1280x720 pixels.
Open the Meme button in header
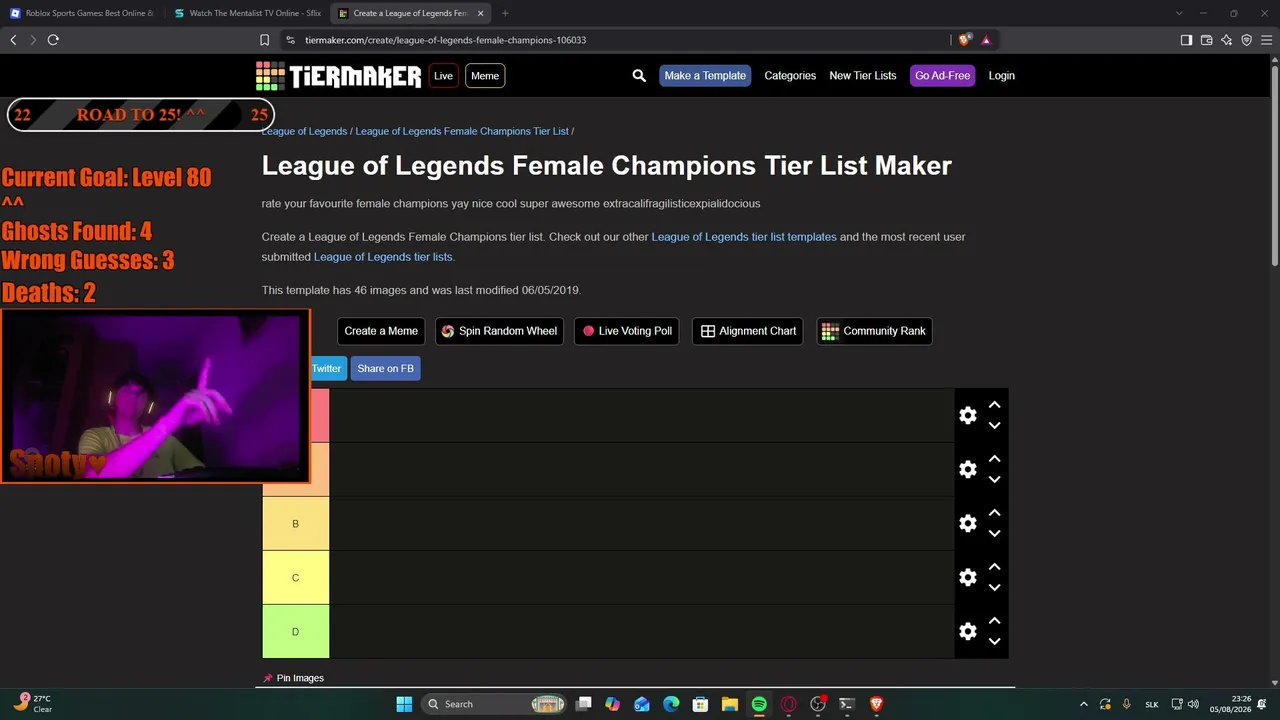[485, 76]
